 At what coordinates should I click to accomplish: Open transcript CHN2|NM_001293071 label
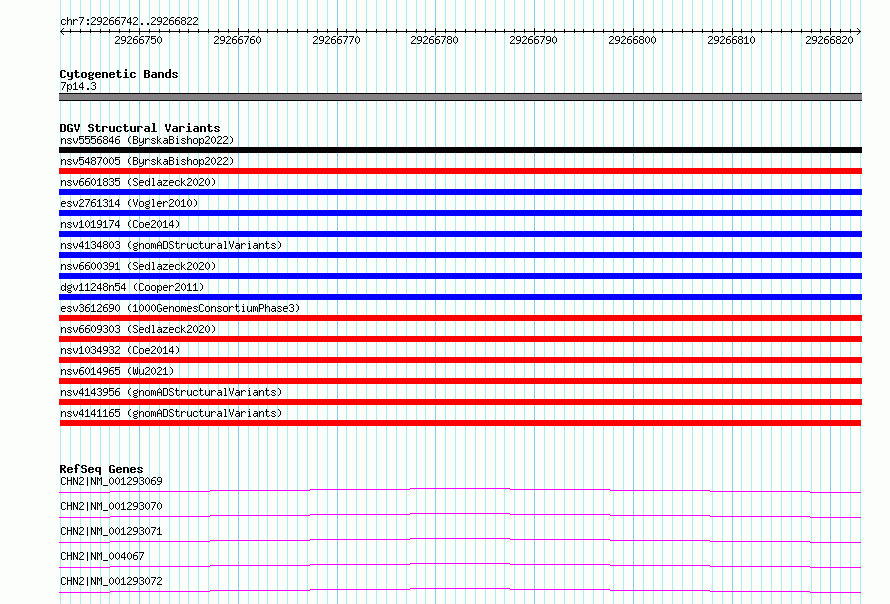coord(111,531)
